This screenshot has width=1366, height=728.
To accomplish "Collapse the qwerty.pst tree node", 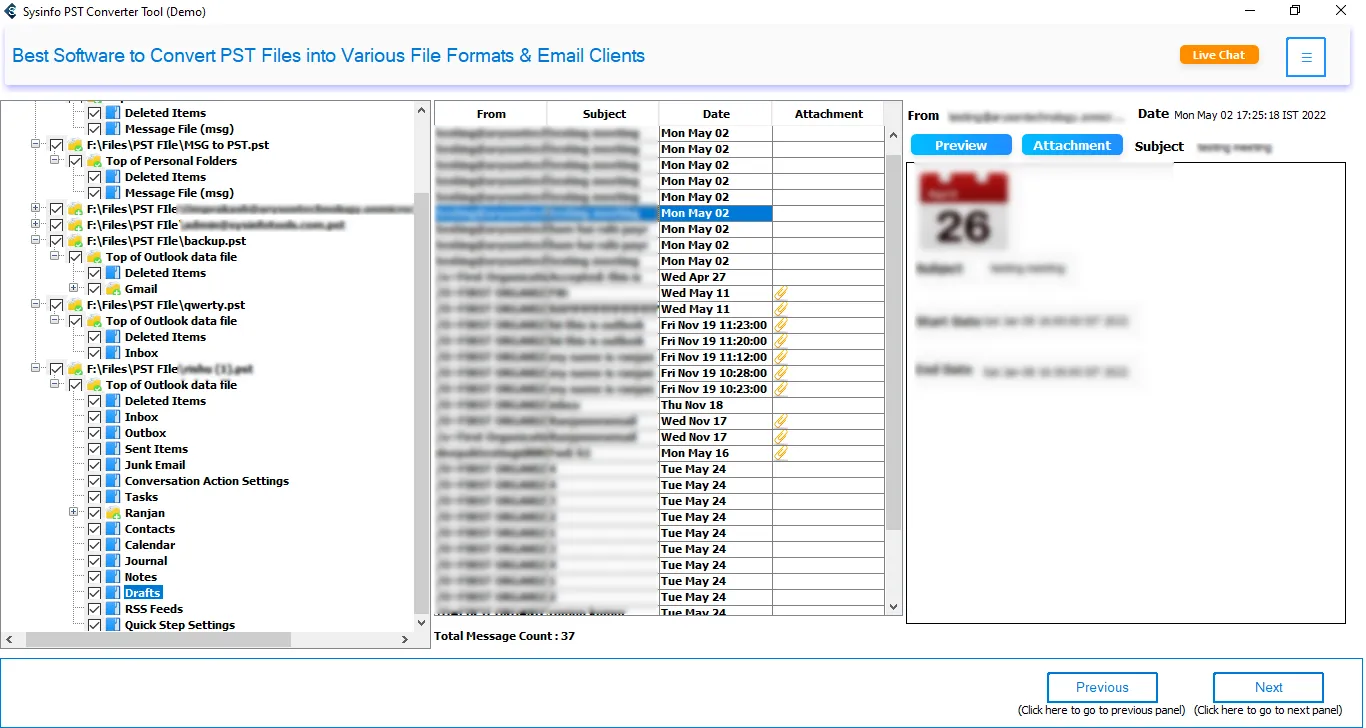I will (36, 305).
